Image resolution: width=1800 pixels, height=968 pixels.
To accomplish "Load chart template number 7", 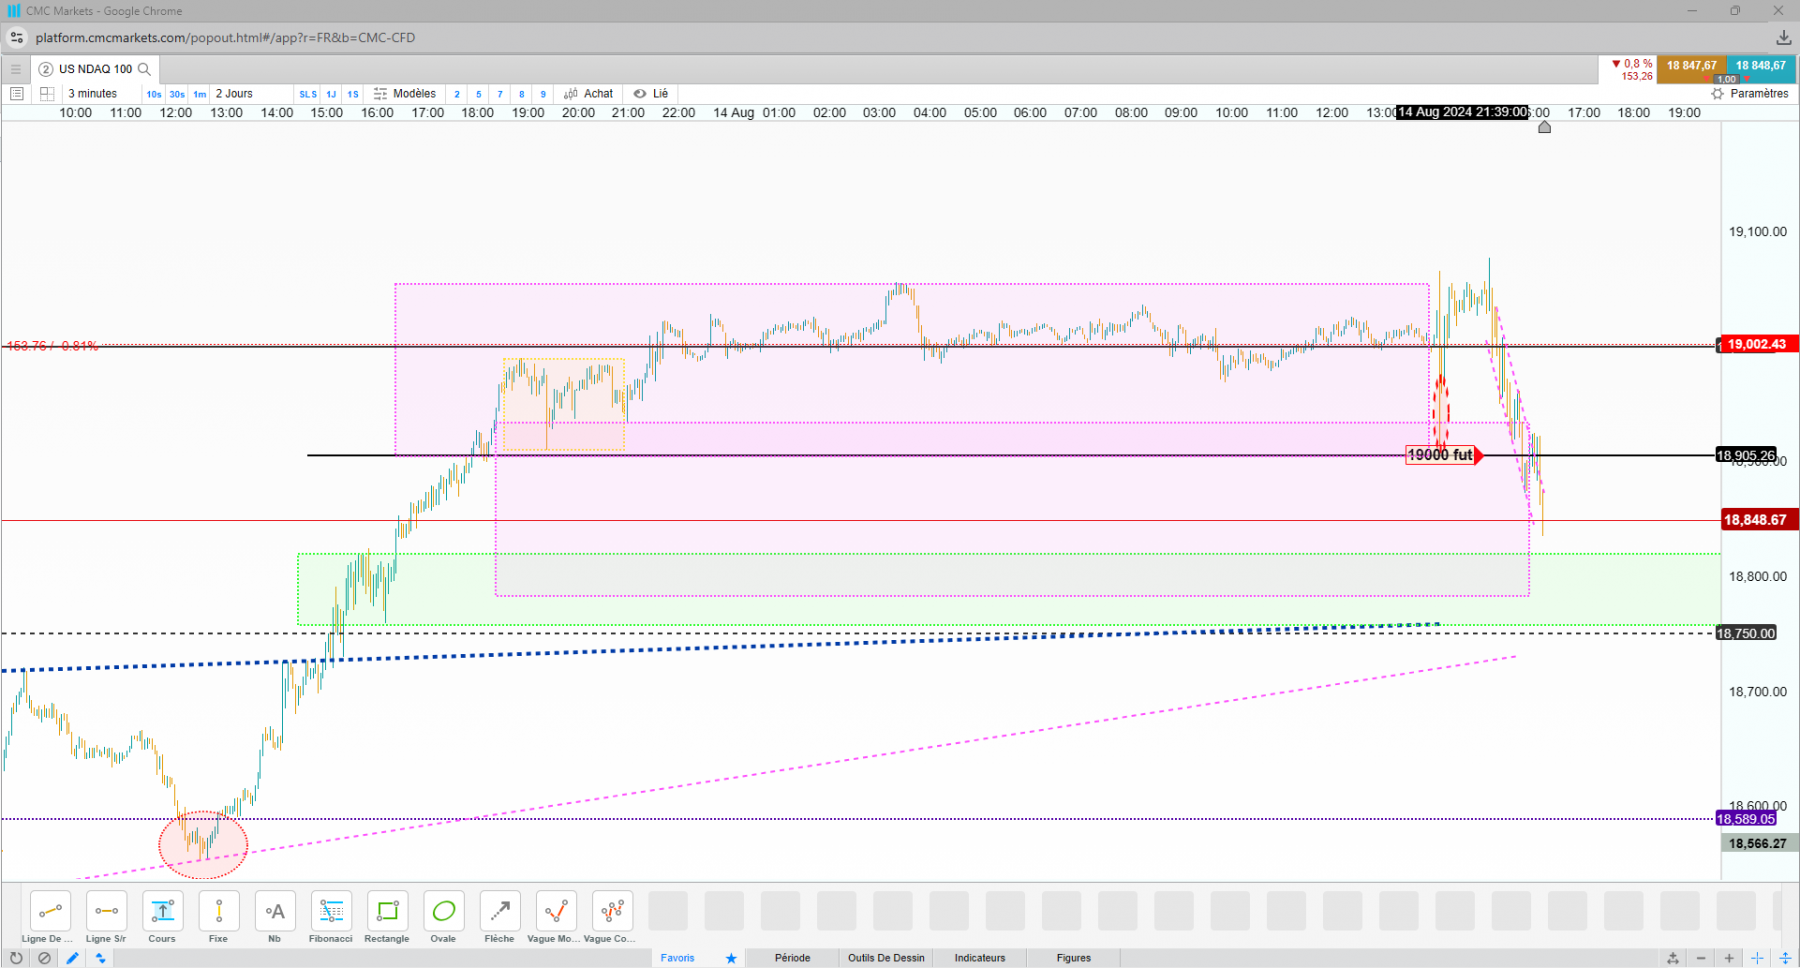I will (500, 94).
